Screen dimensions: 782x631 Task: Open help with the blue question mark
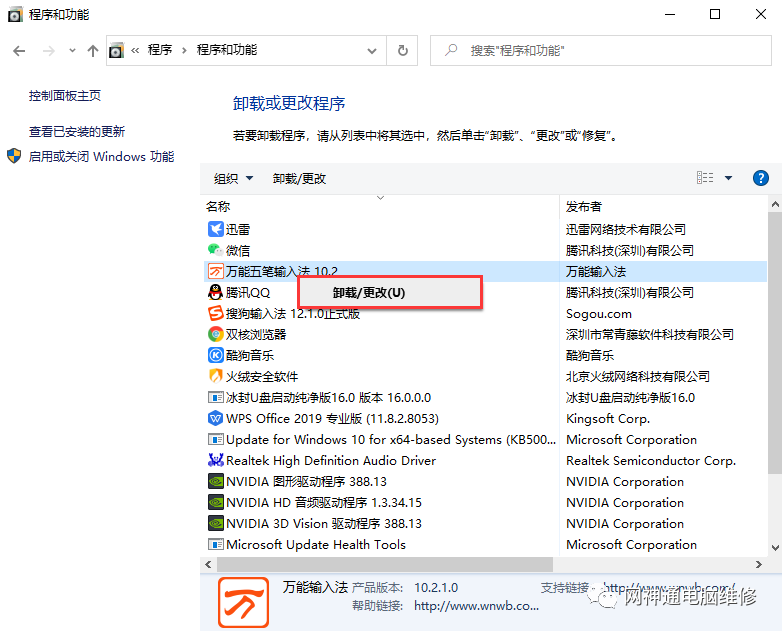click(x=761, y=178)
